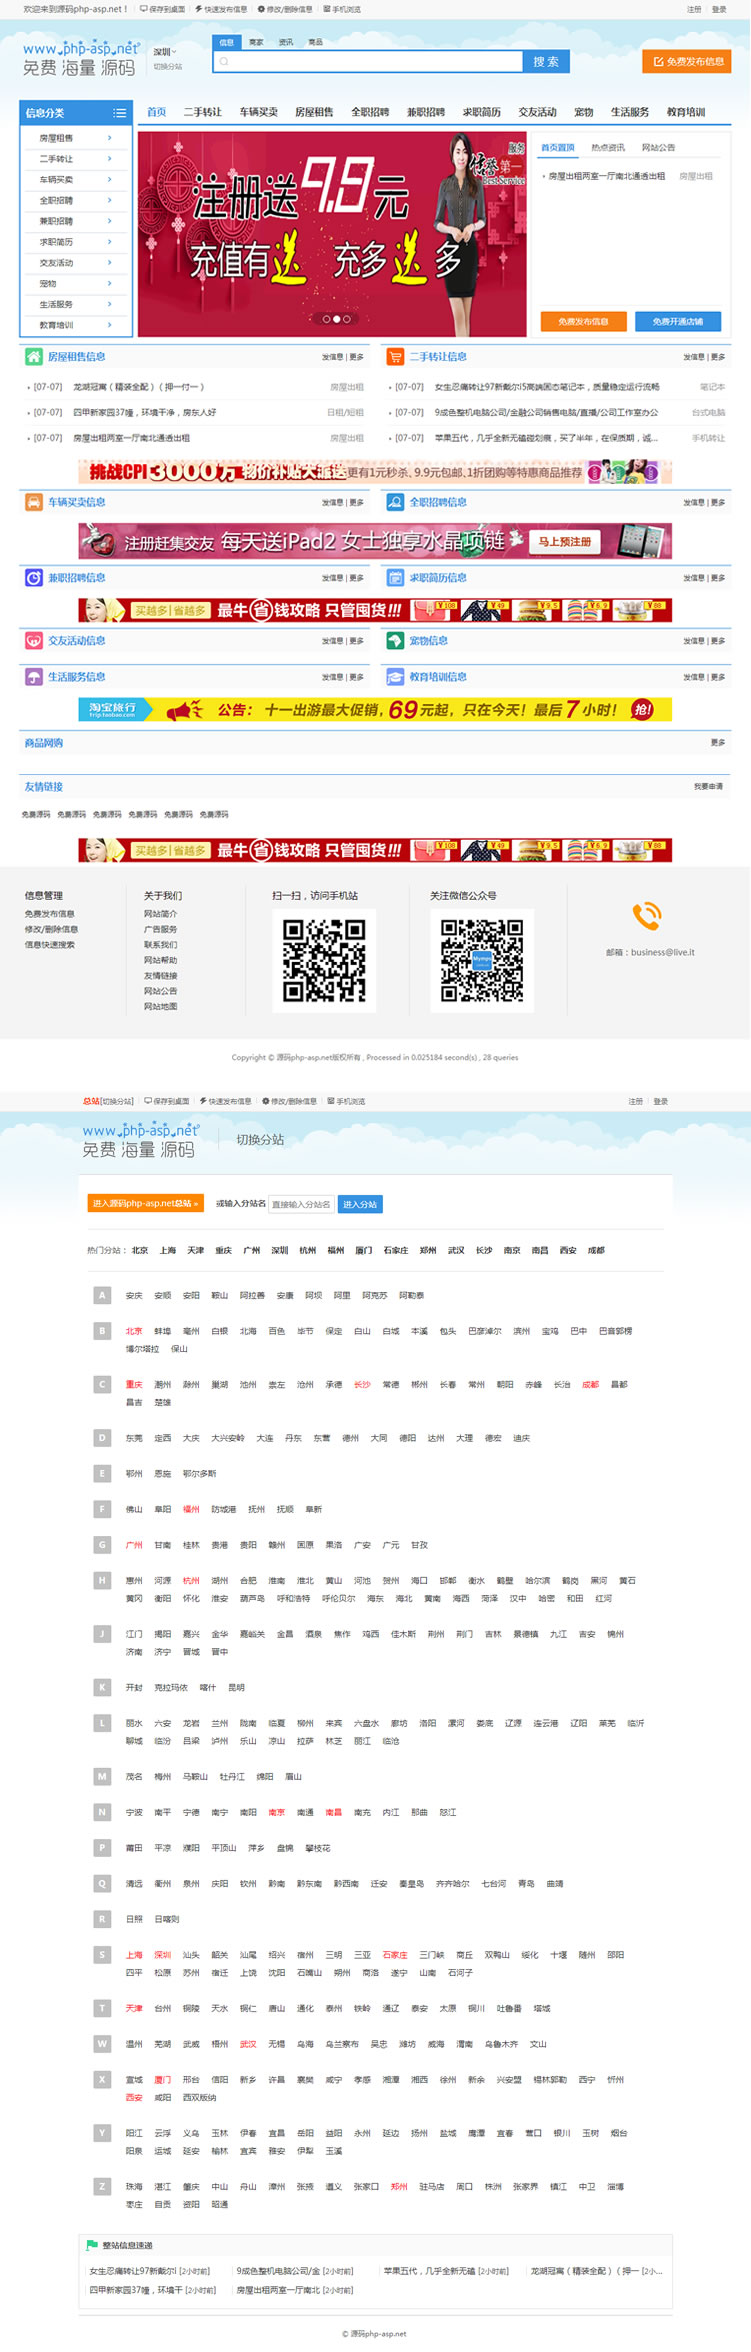The width and height of the screenshot is (751, 2352).
Task: Open 我要申请 in the 友情链接 section
Action: pyautogui.click(x=708, y=787)
